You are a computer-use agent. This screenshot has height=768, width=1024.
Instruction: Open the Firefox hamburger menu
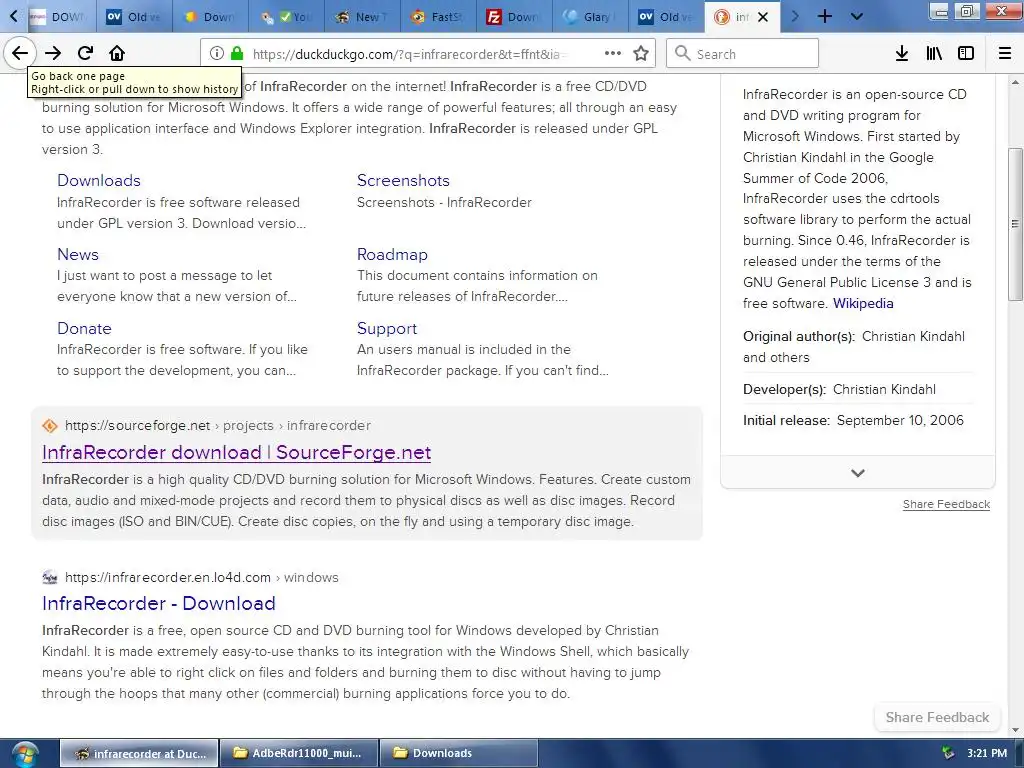pos(1004,54)
